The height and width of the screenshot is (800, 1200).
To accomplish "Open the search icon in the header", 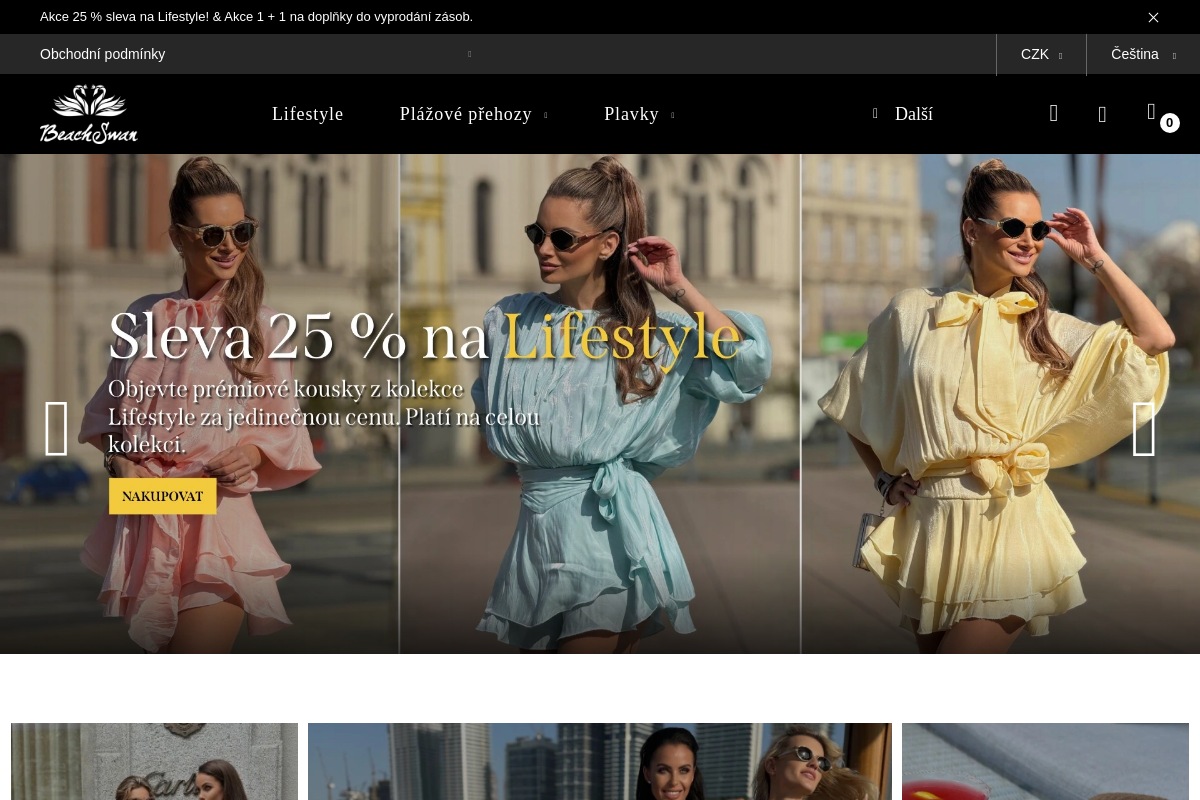I will pos(1053,114).
